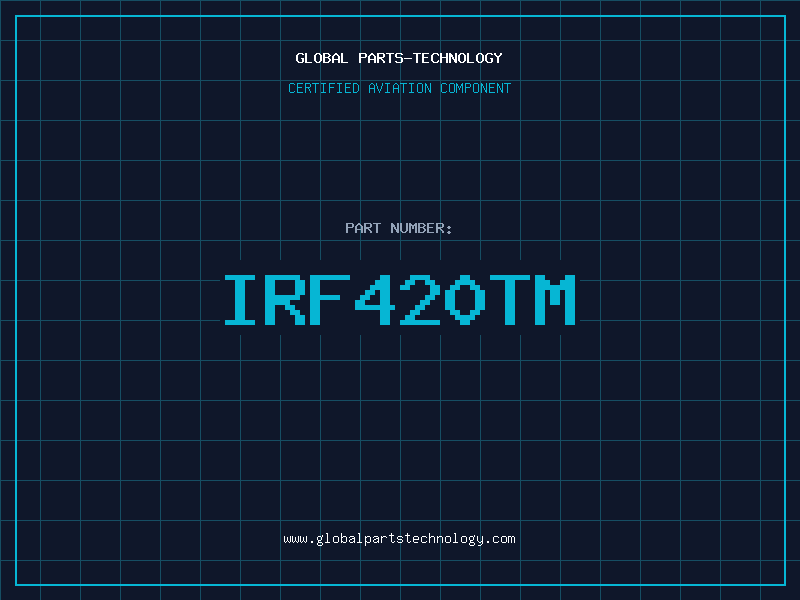Click the CERTIFIED AVIATION COMPONENT subtitle
The height and width of the screenshot is (600, 800).
click(x=399, y=89)
